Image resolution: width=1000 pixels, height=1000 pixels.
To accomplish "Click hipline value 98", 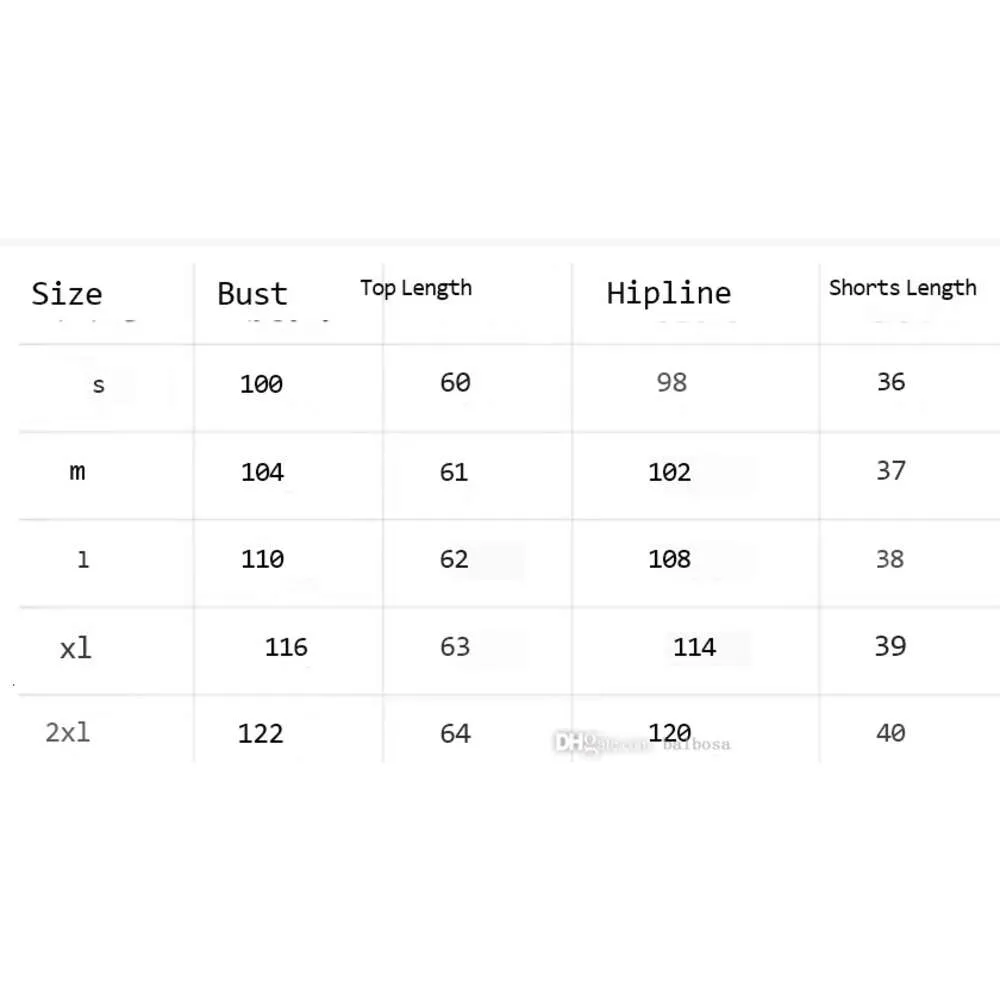I will click(672, 382).
